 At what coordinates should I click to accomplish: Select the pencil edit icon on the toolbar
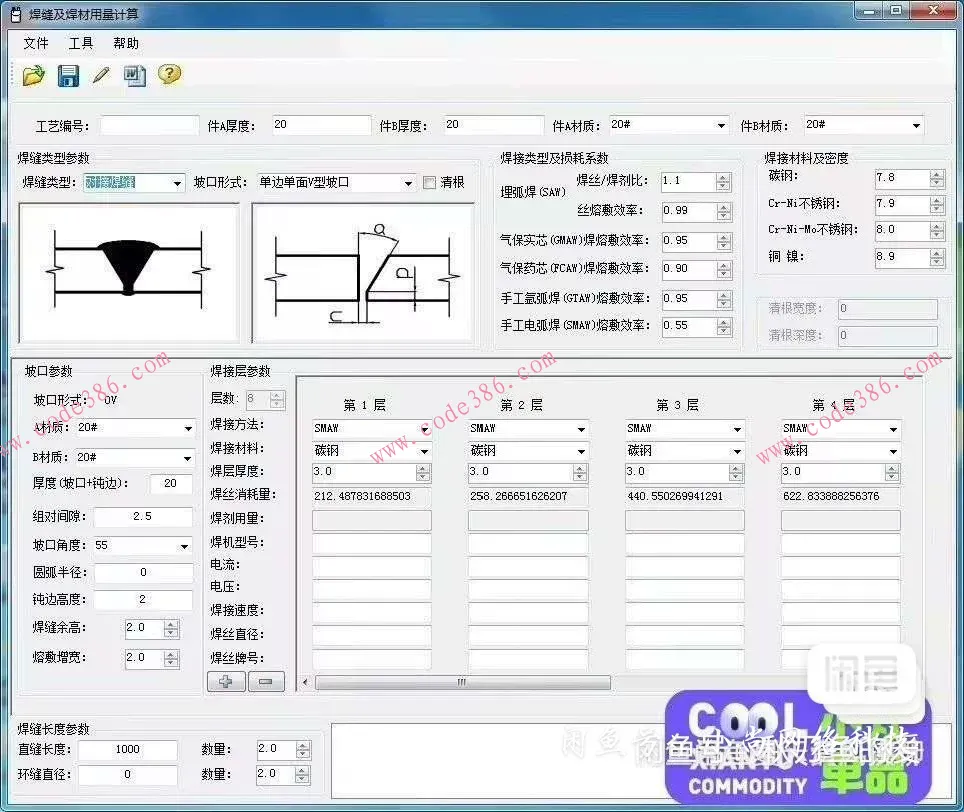click(100, 75)
